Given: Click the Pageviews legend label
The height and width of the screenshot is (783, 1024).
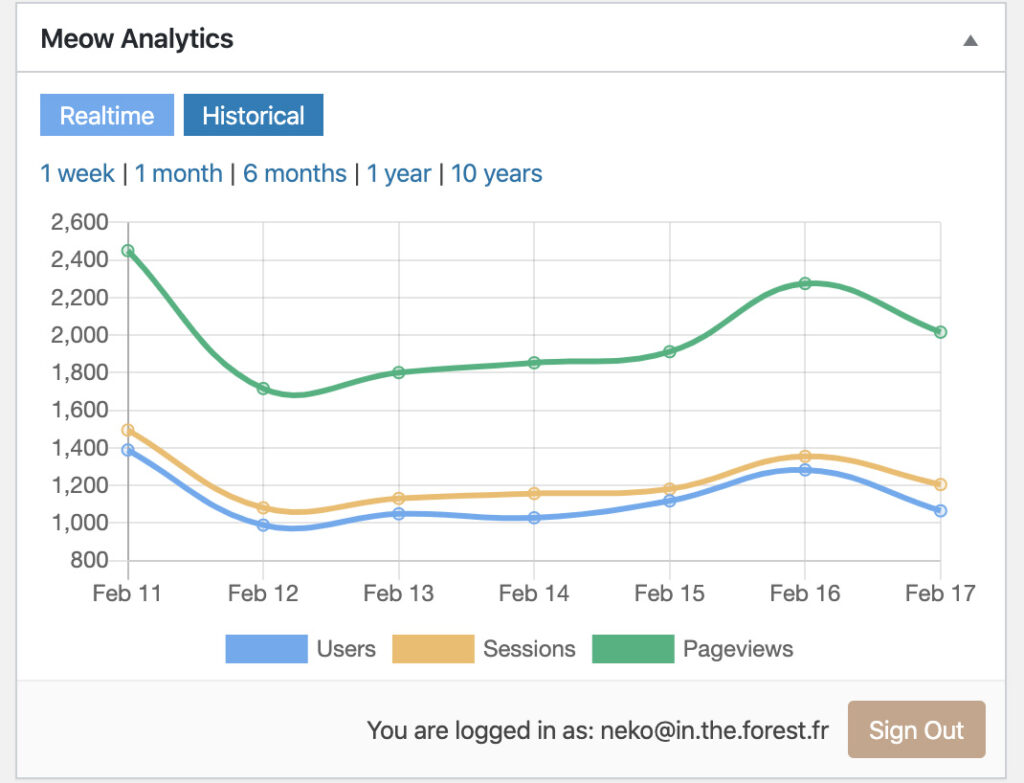Looking at the screenshot, I should 738,649.
